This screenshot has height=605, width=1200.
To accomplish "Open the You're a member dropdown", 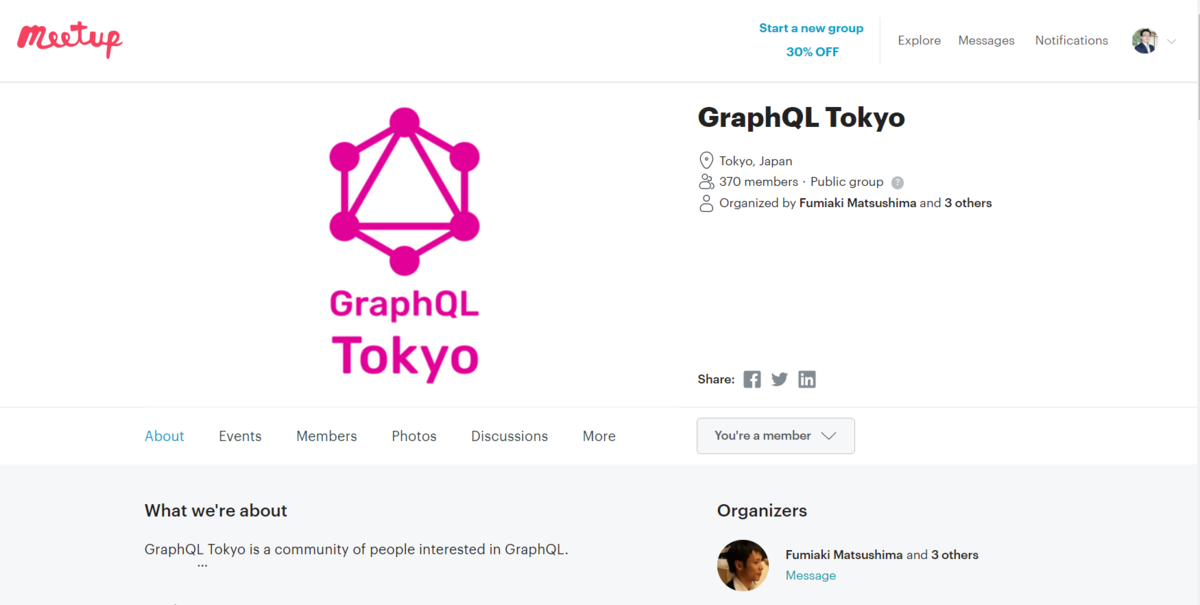I will tap(775, 436).
